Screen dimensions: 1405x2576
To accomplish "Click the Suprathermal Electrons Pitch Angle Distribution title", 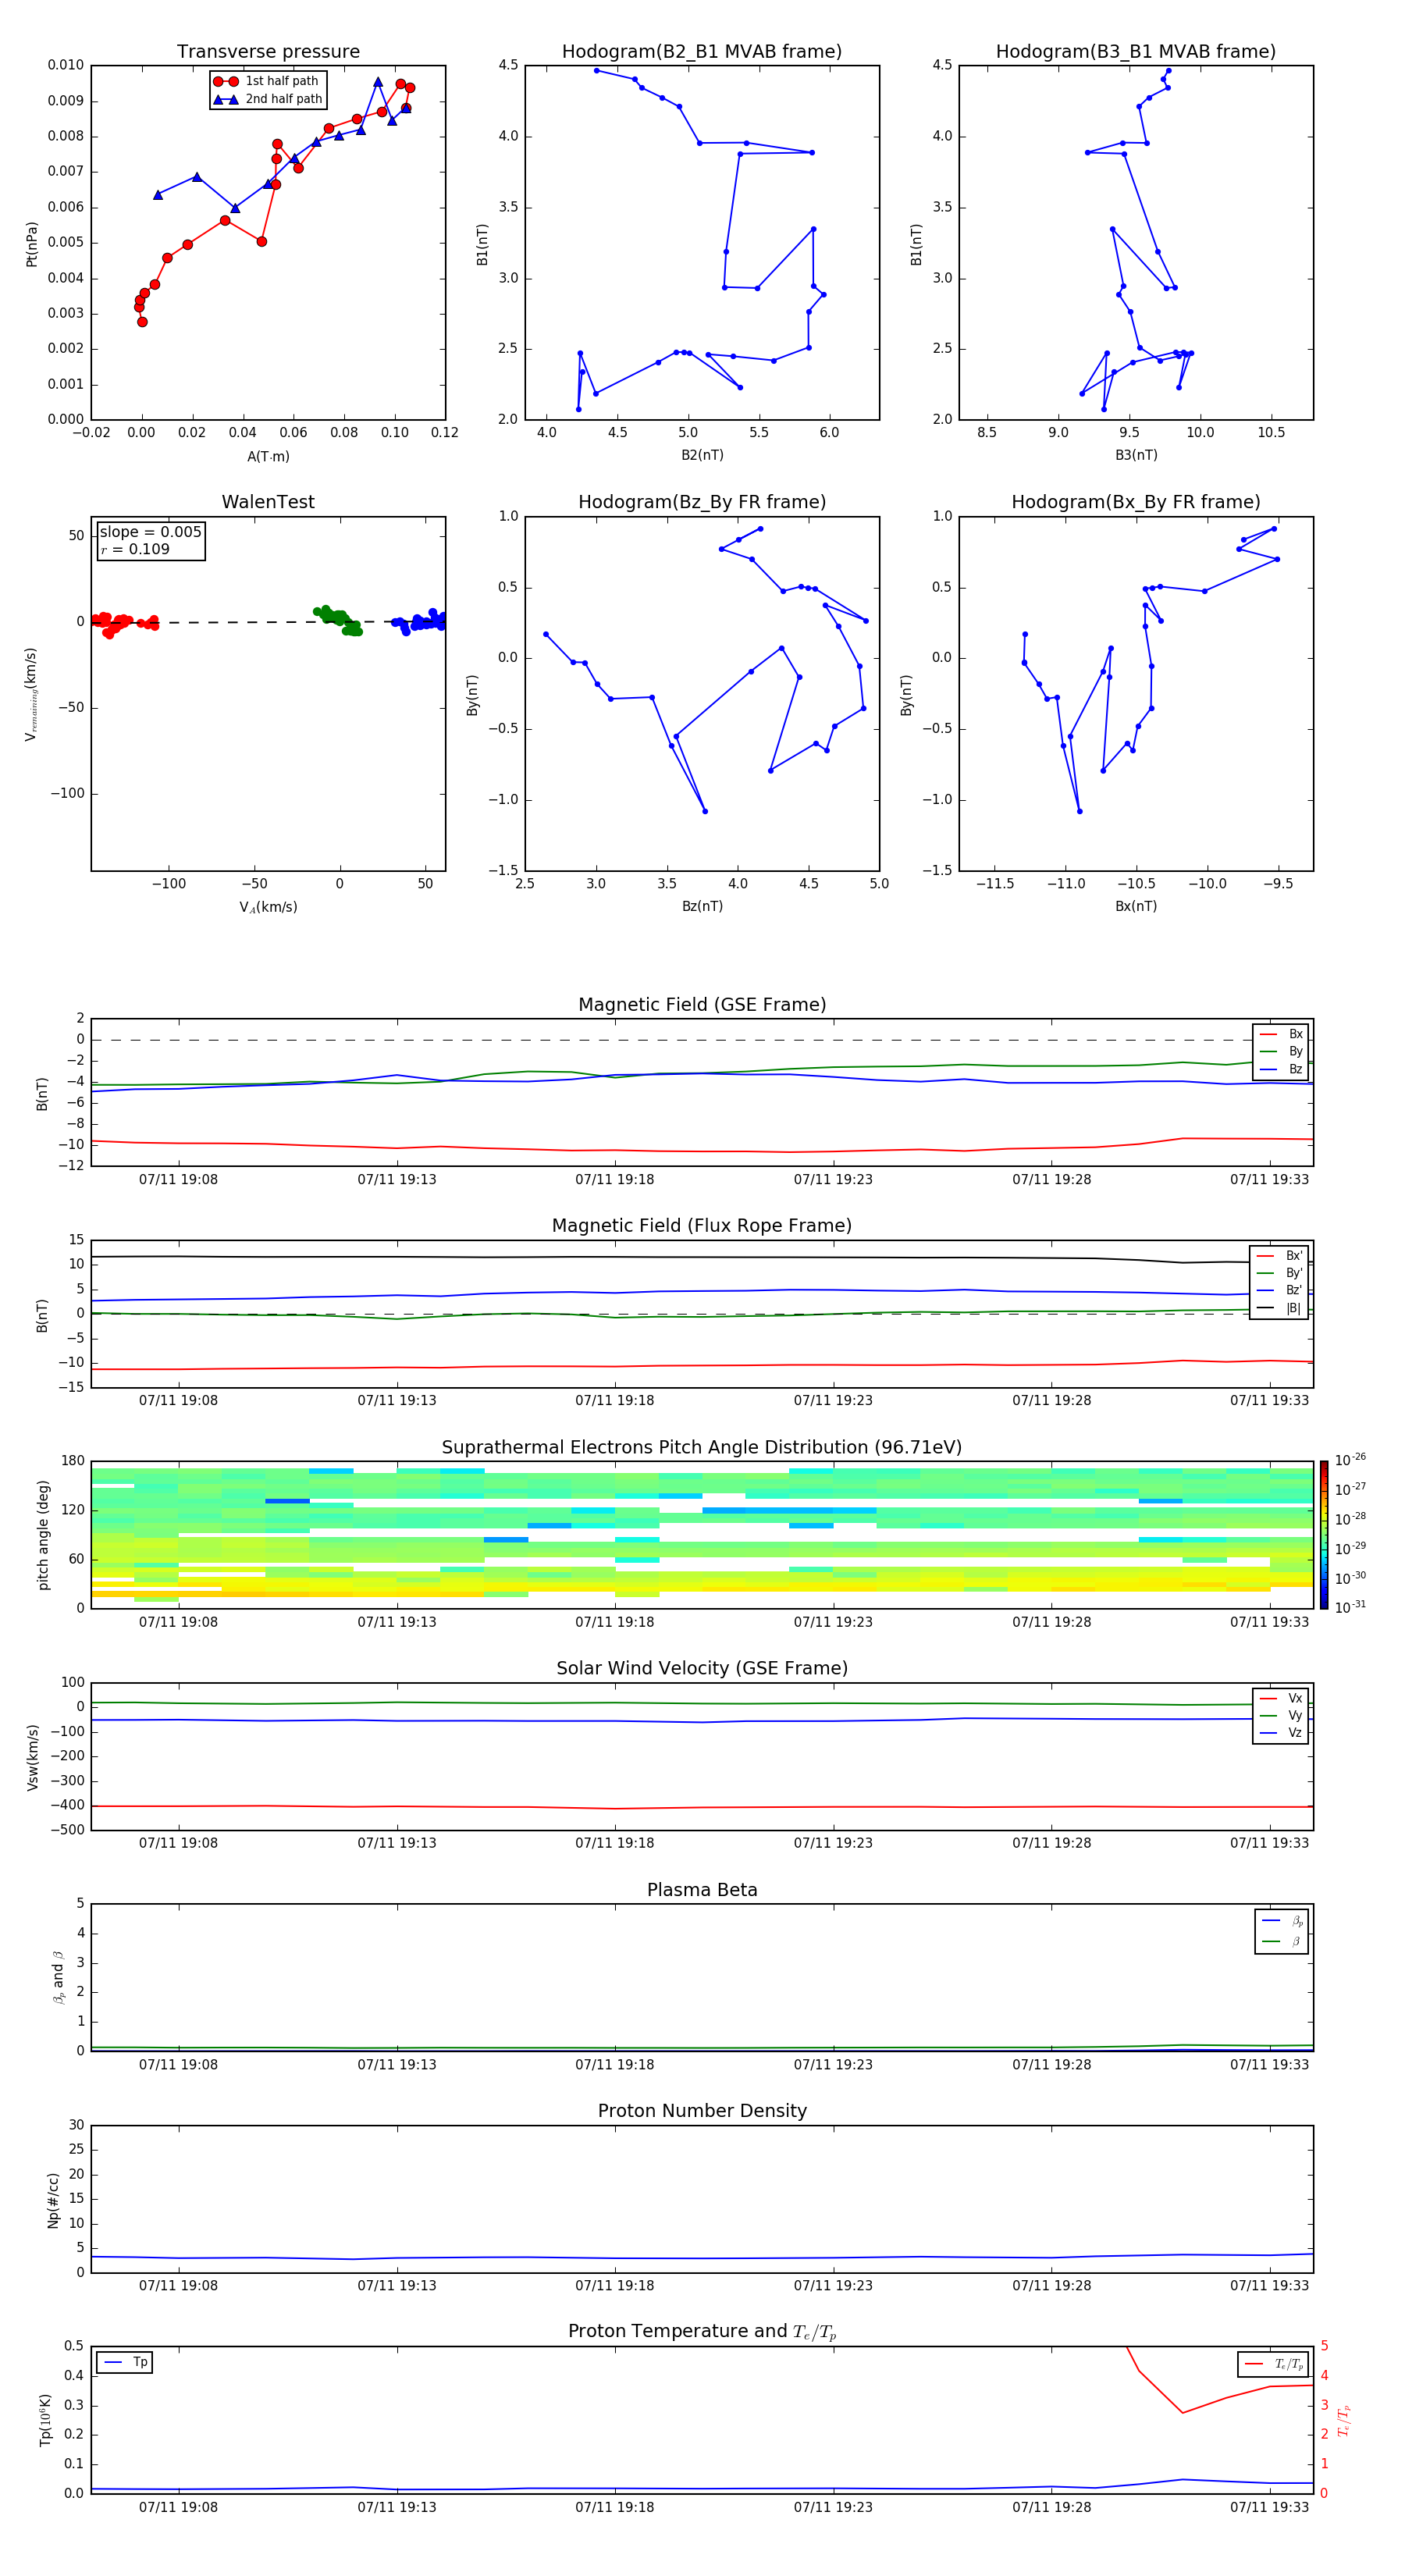I will coord(702,1448).
